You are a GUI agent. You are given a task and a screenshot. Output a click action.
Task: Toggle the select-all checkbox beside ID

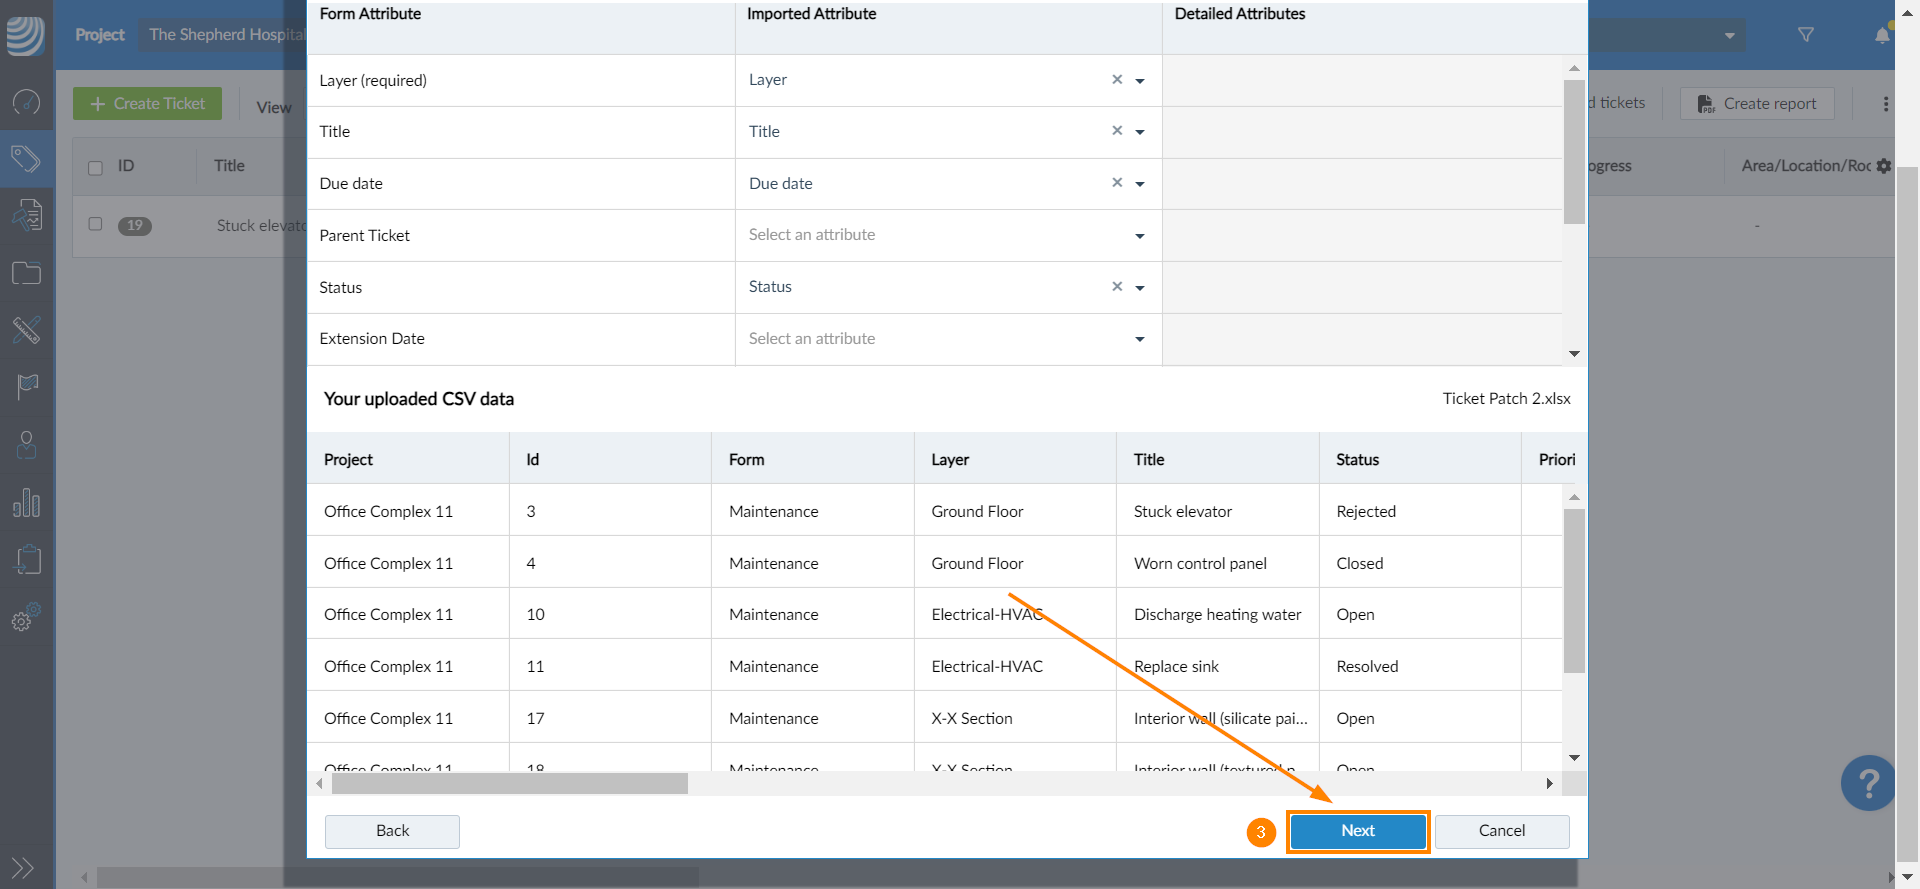click(96, 167)
